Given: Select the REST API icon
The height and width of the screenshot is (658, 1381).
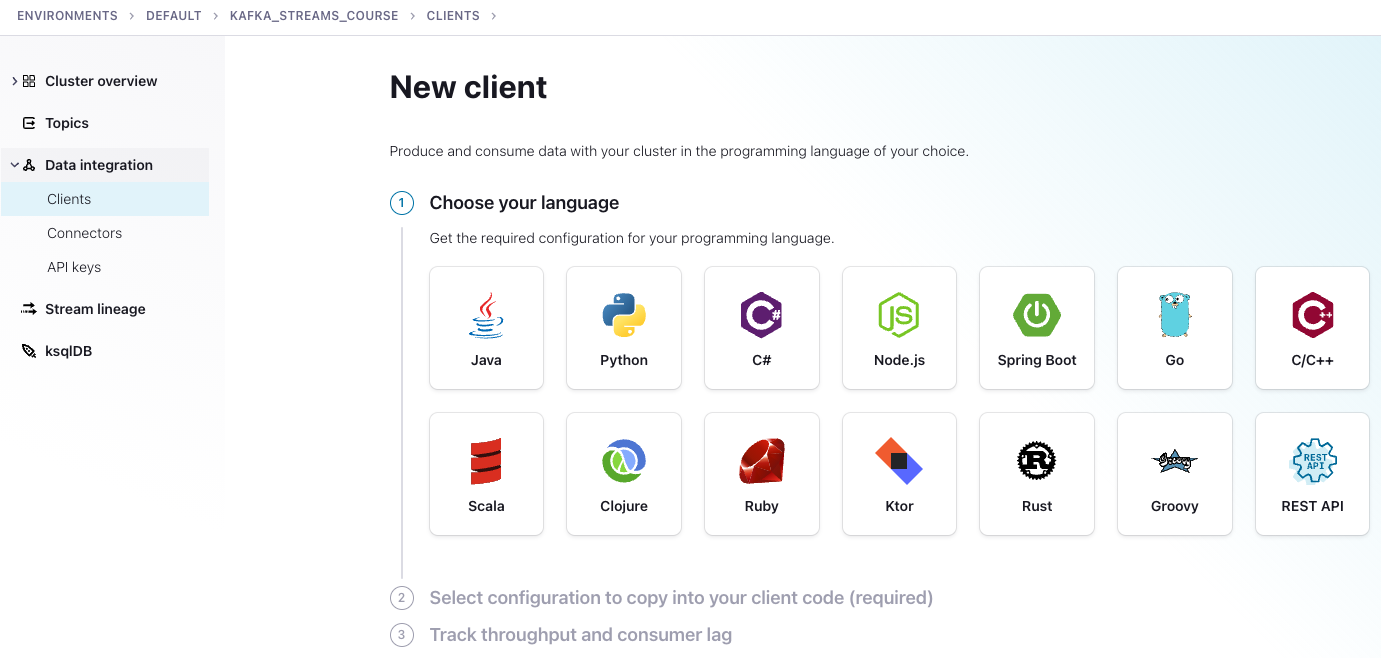Looking at the screenshot, I should [1312, 461].
